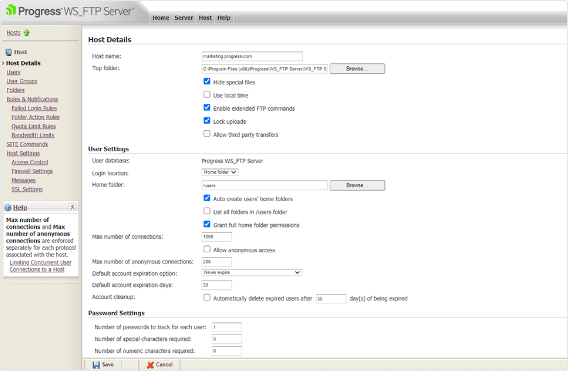Enable Allow third party transfers checkbox
Screen dimensions: 569x371
[x=207, y=134]
